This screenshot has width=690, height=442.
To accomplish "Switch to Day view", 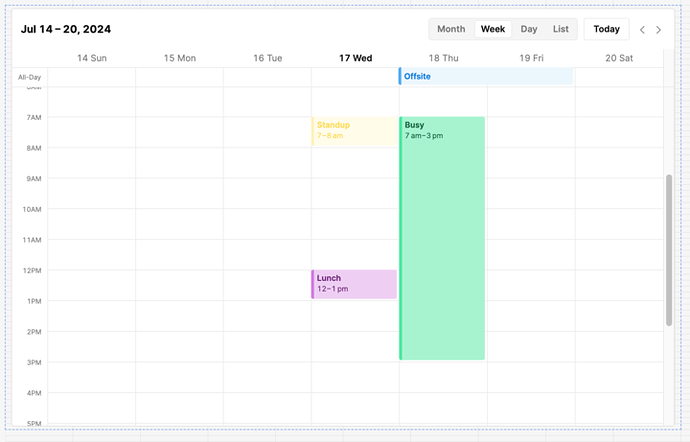I will 529,29.
